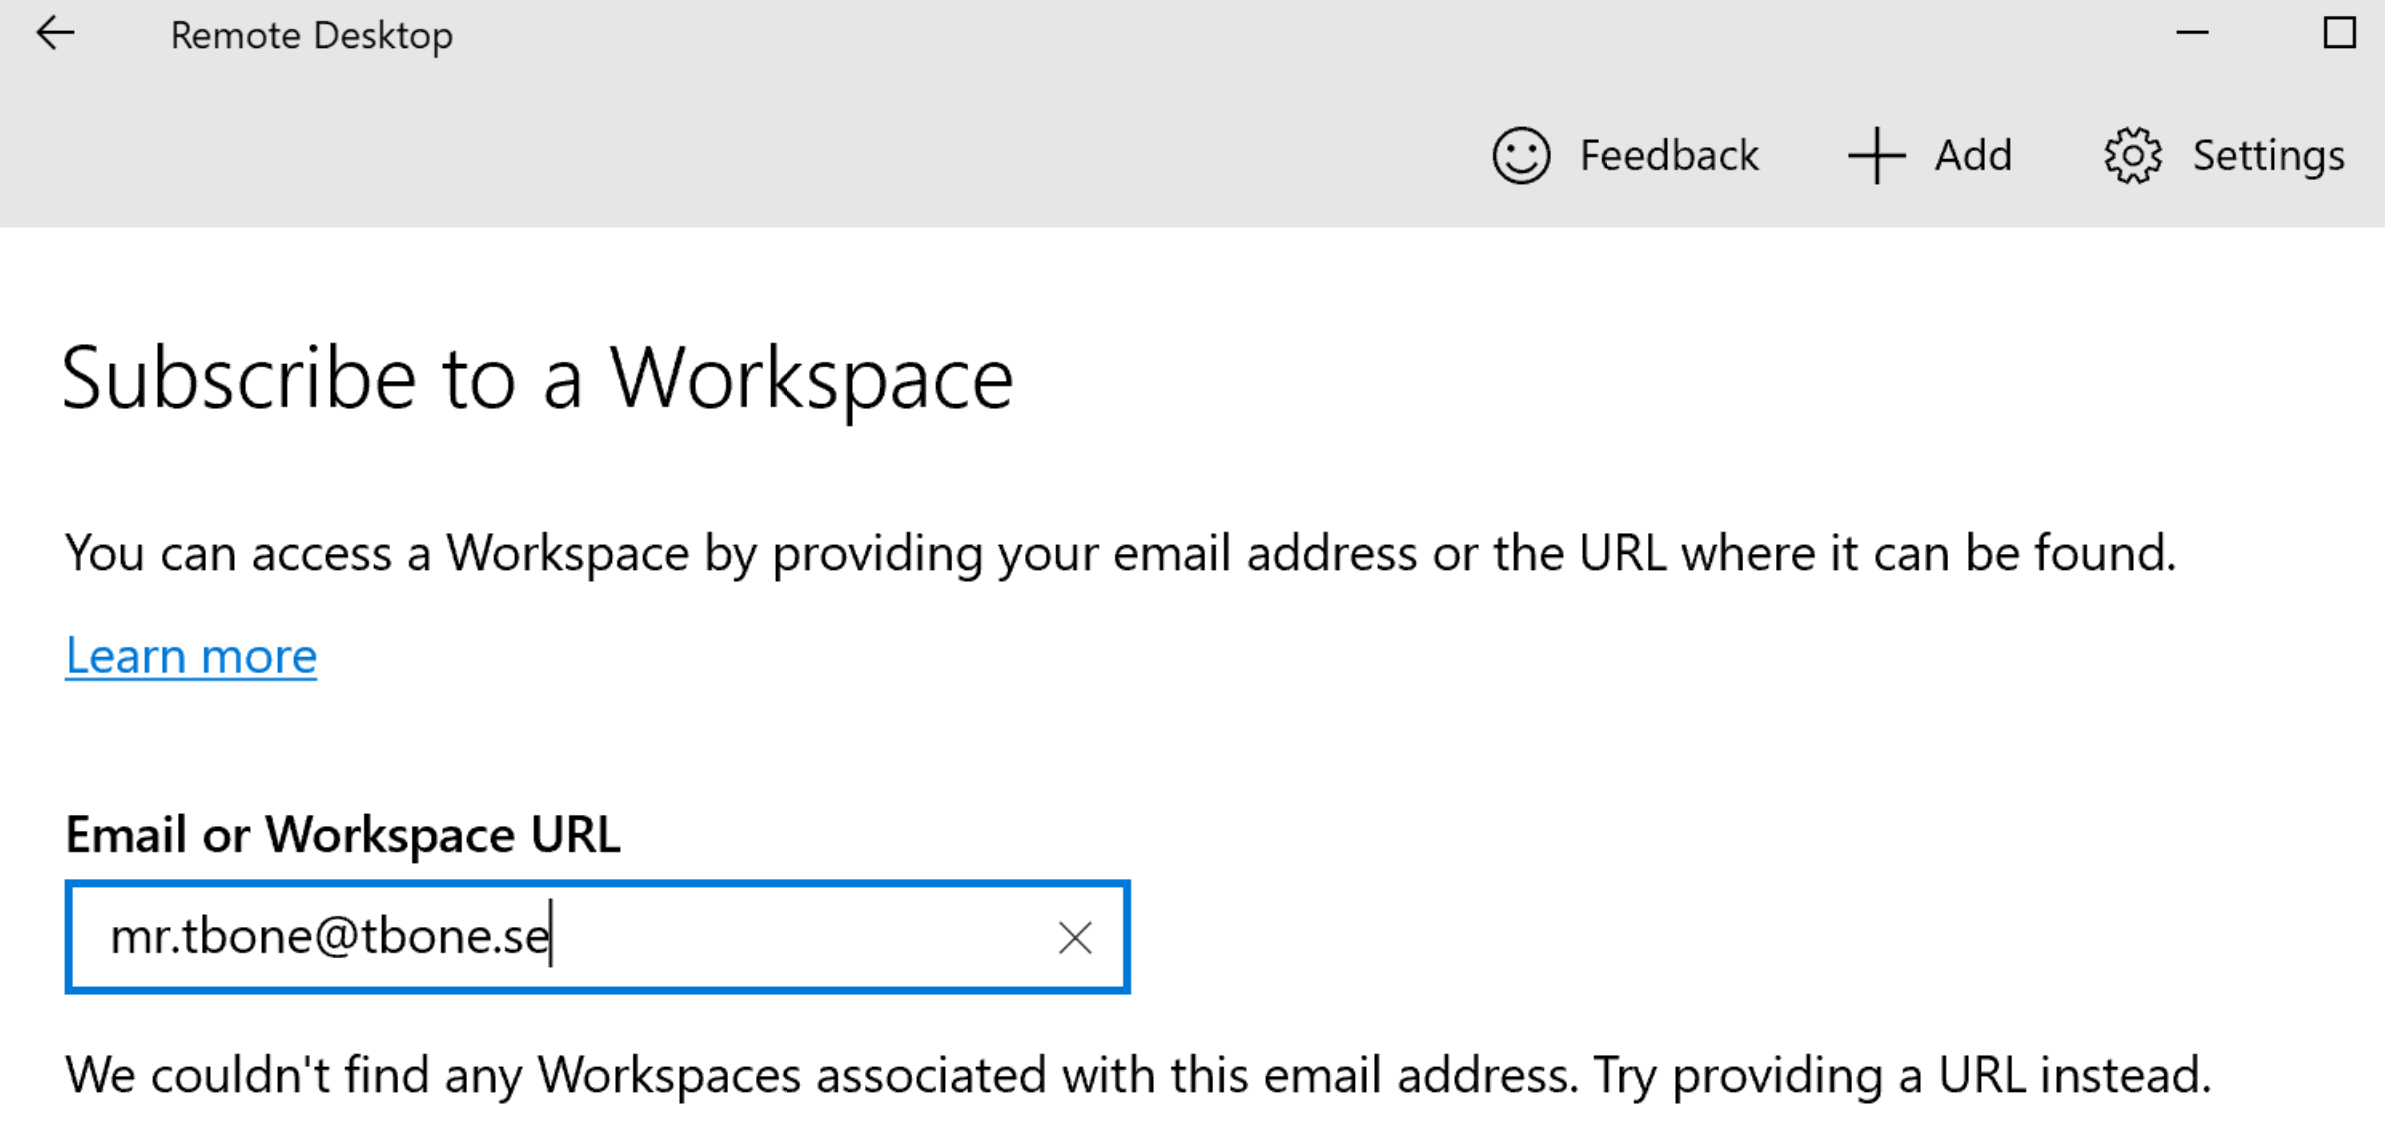Viewport: 2385px width, 1126px height.
Task: Click the Remote Desktop window title
Action: [x=312, y=36]
